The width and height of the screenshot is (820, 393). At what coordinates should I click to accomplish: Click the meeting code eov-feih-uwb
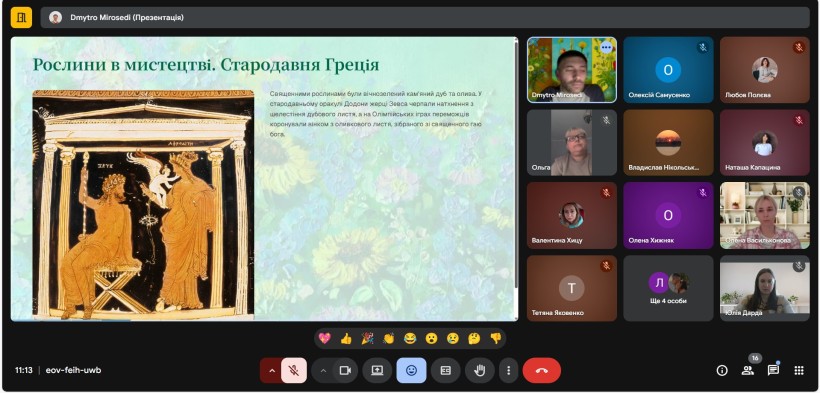73,370
